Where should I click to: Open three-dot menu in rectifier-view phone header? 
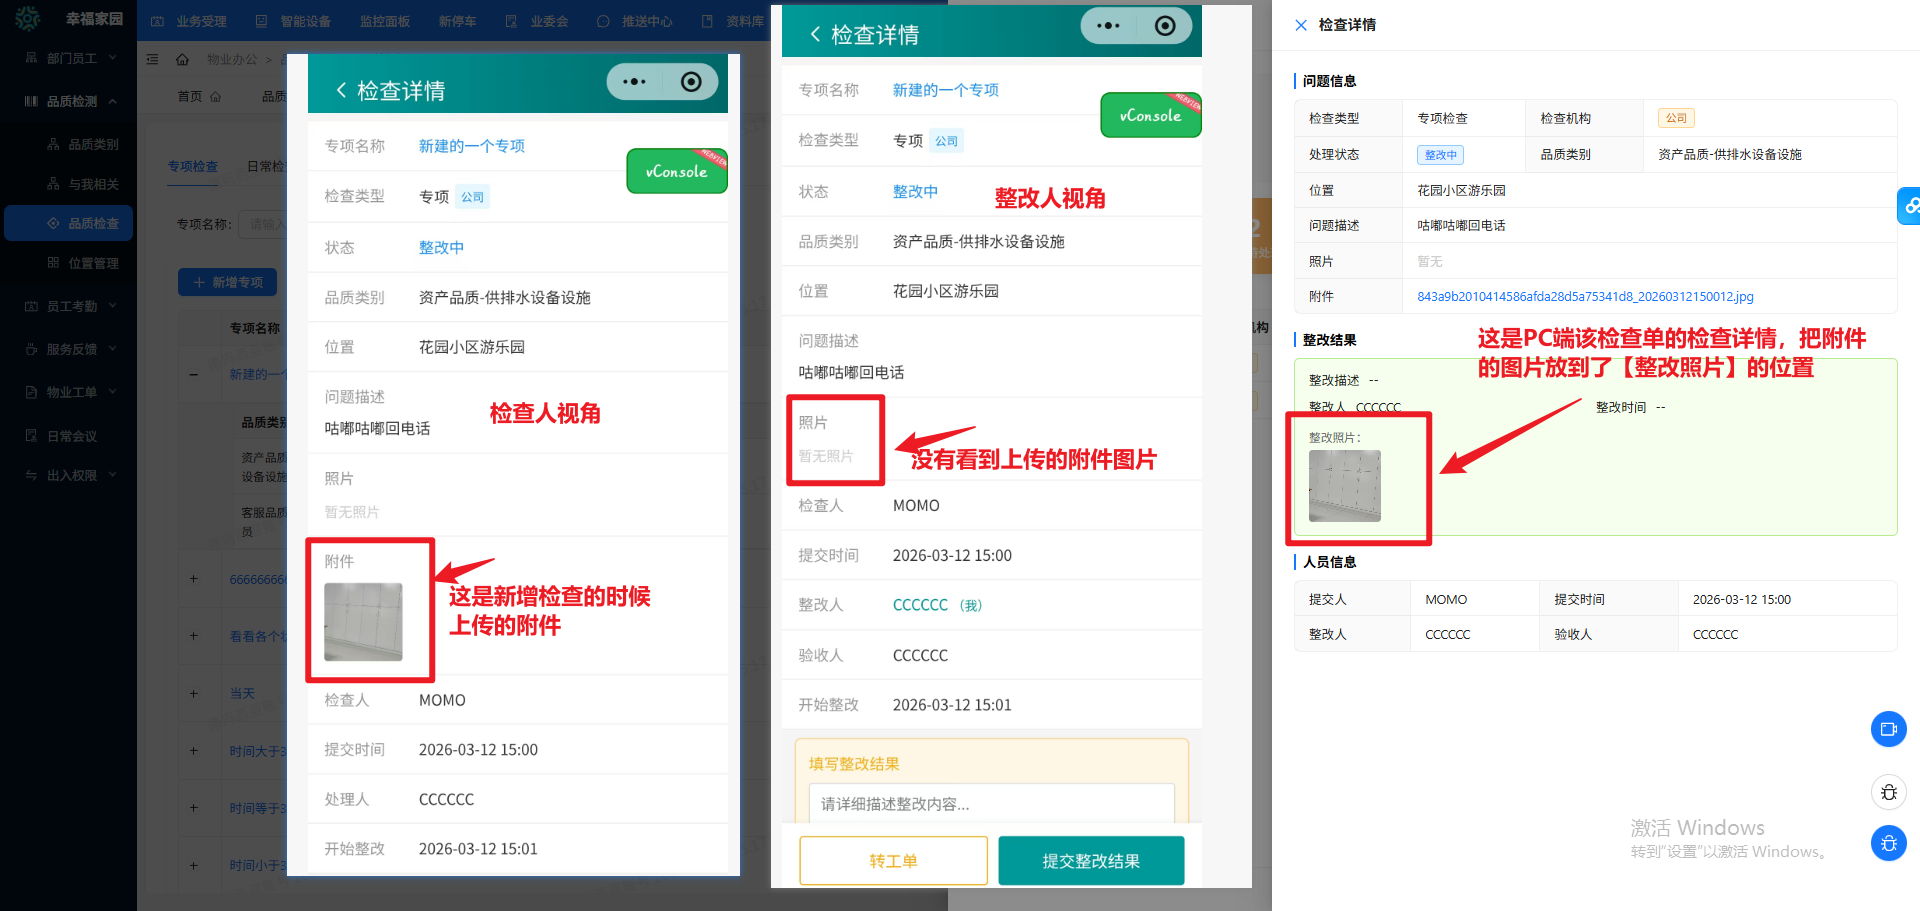coord(1108,26)
